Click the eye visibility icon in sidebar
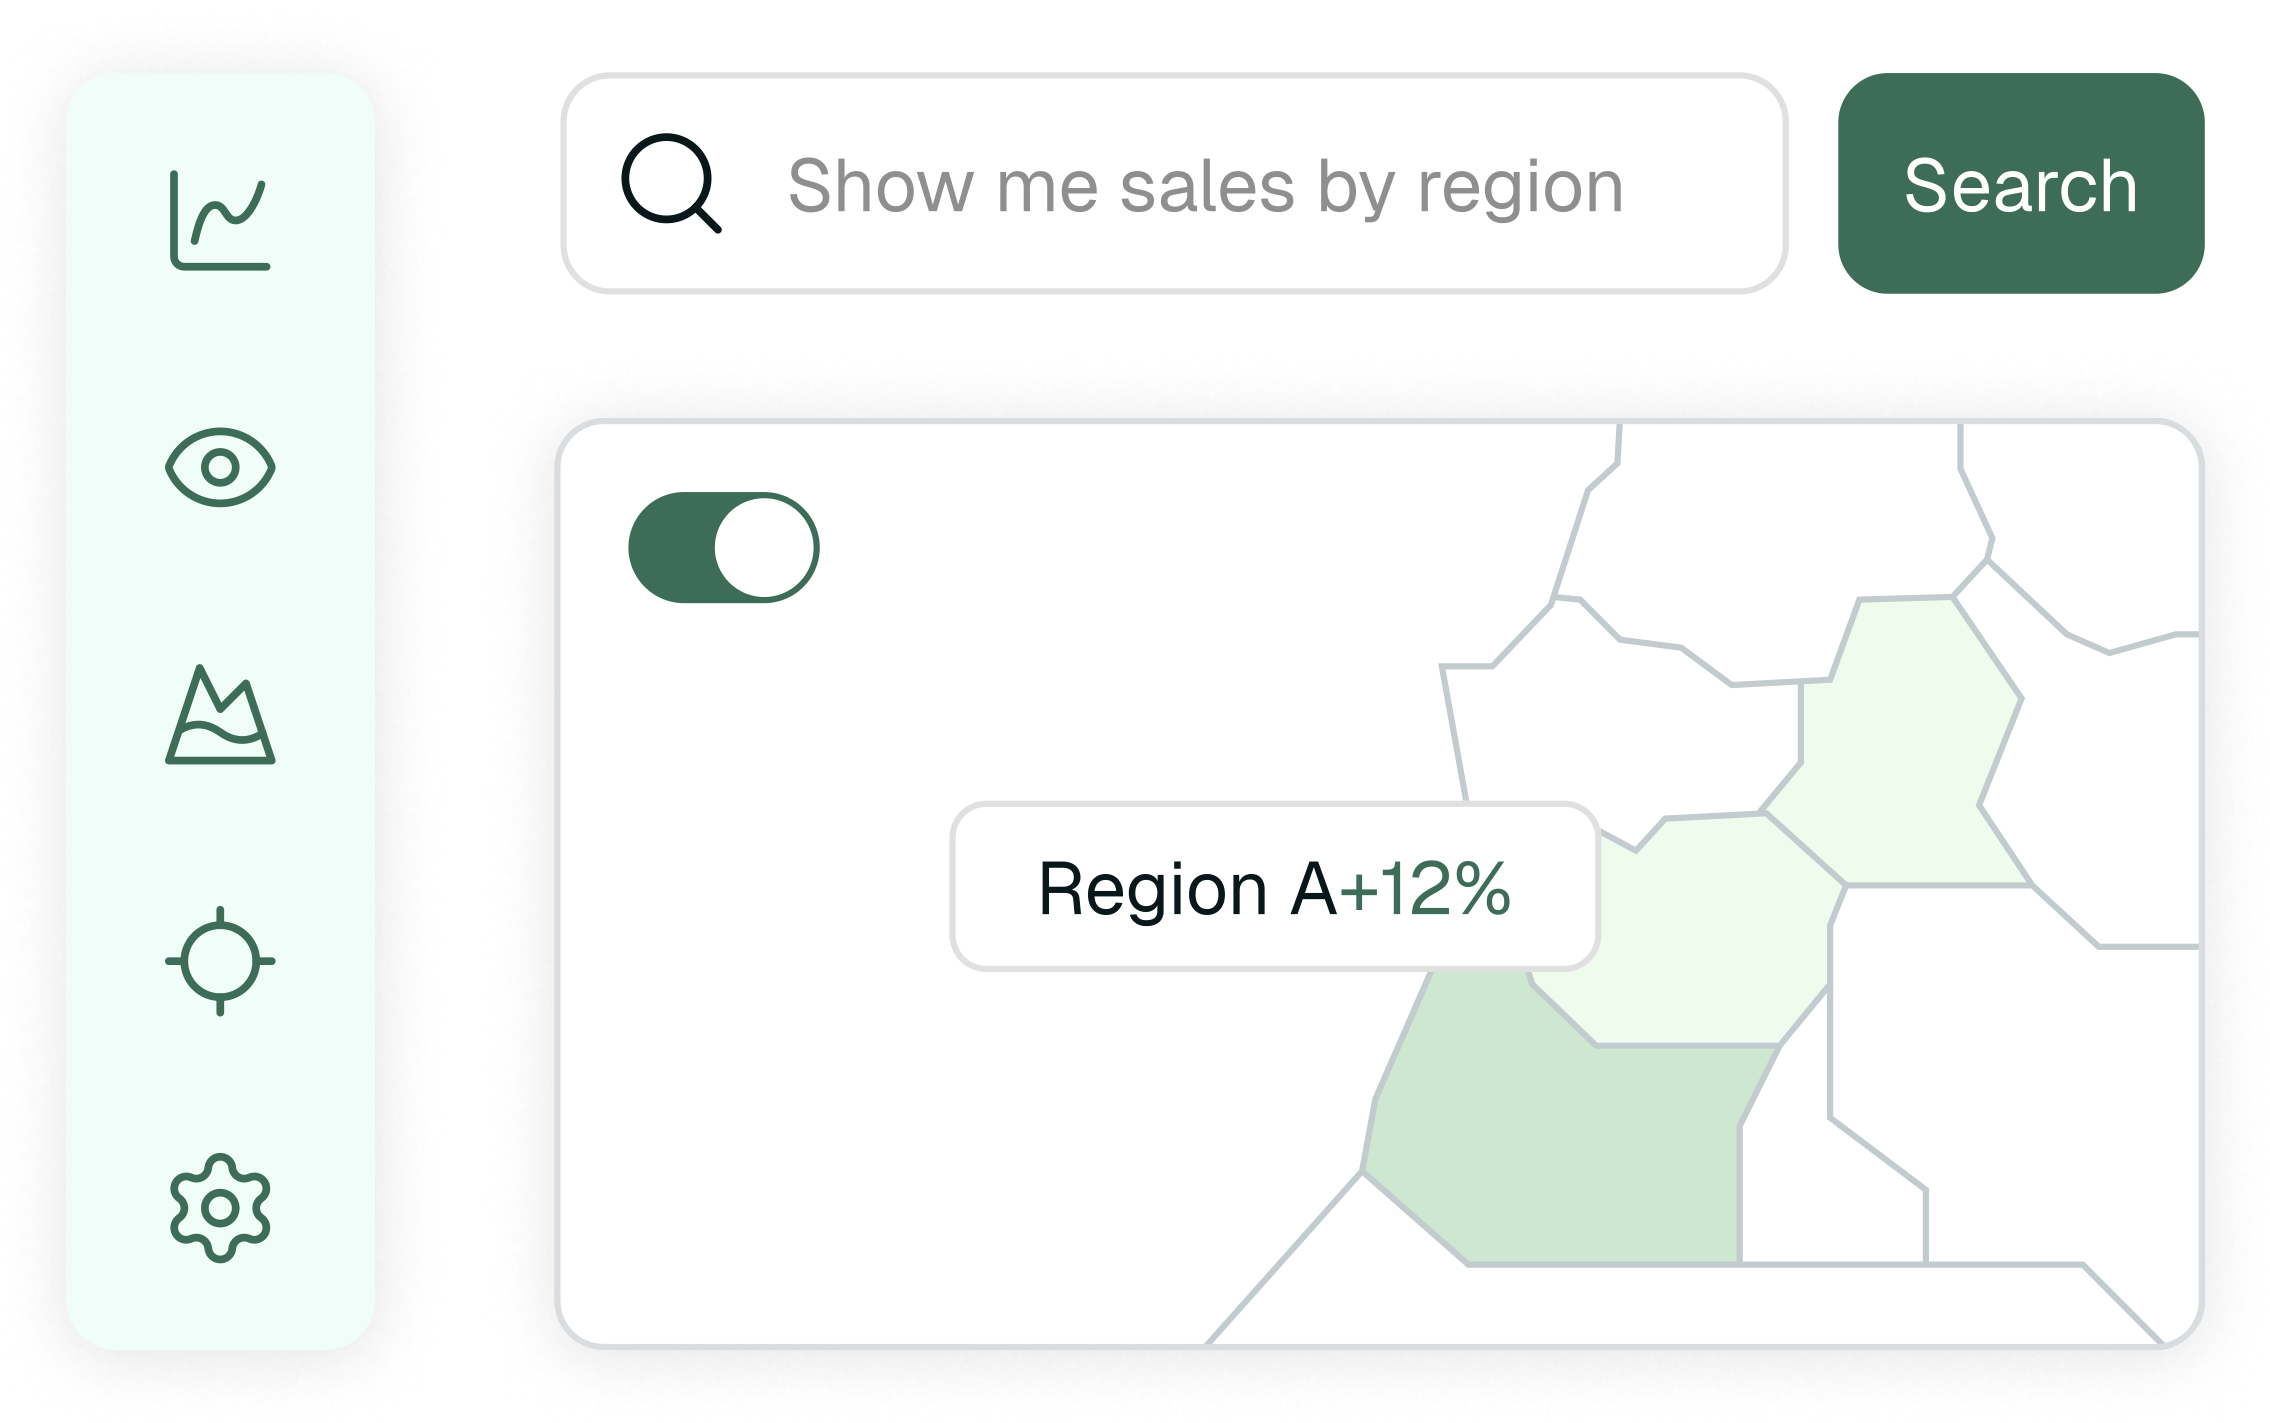2270x1423 pixels. (x=220, y=467)
